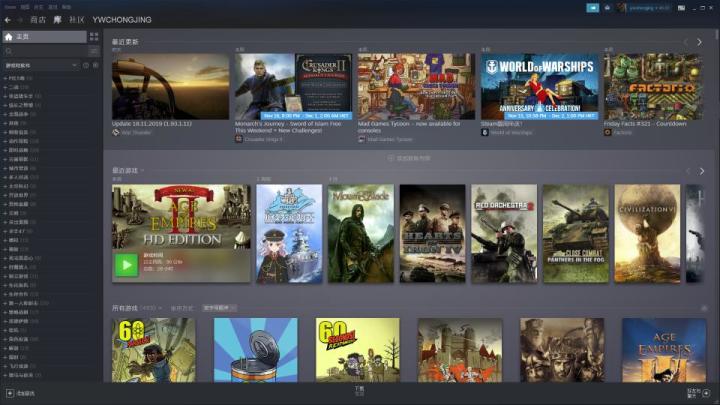This screenshot has height=405, width=720.
Task: Click the World of Warships game name link
Action: (x=512, y=133)
